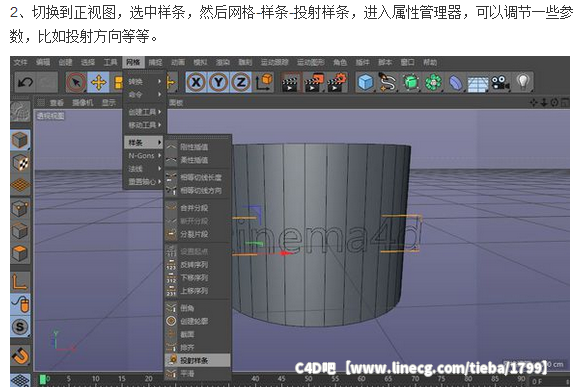
Task: Toggle Enable Axis L-shaped icon
Action: pos(20,282)
